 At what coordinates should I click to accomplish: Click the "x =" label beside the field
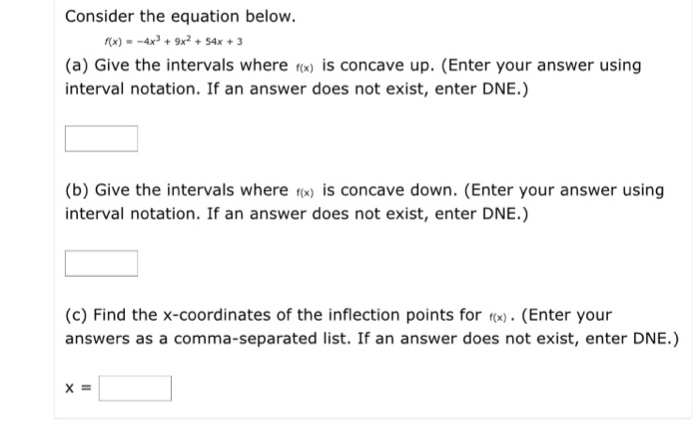(78, 388)
